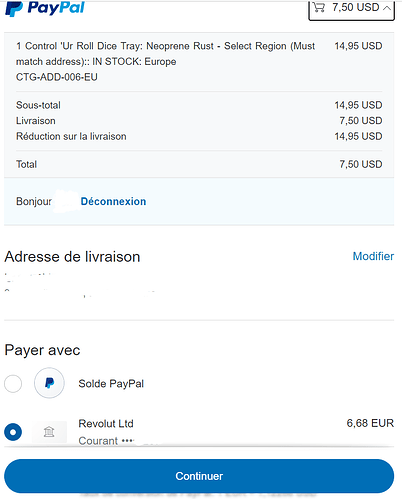Click Modifier to change delivery address

373,256
